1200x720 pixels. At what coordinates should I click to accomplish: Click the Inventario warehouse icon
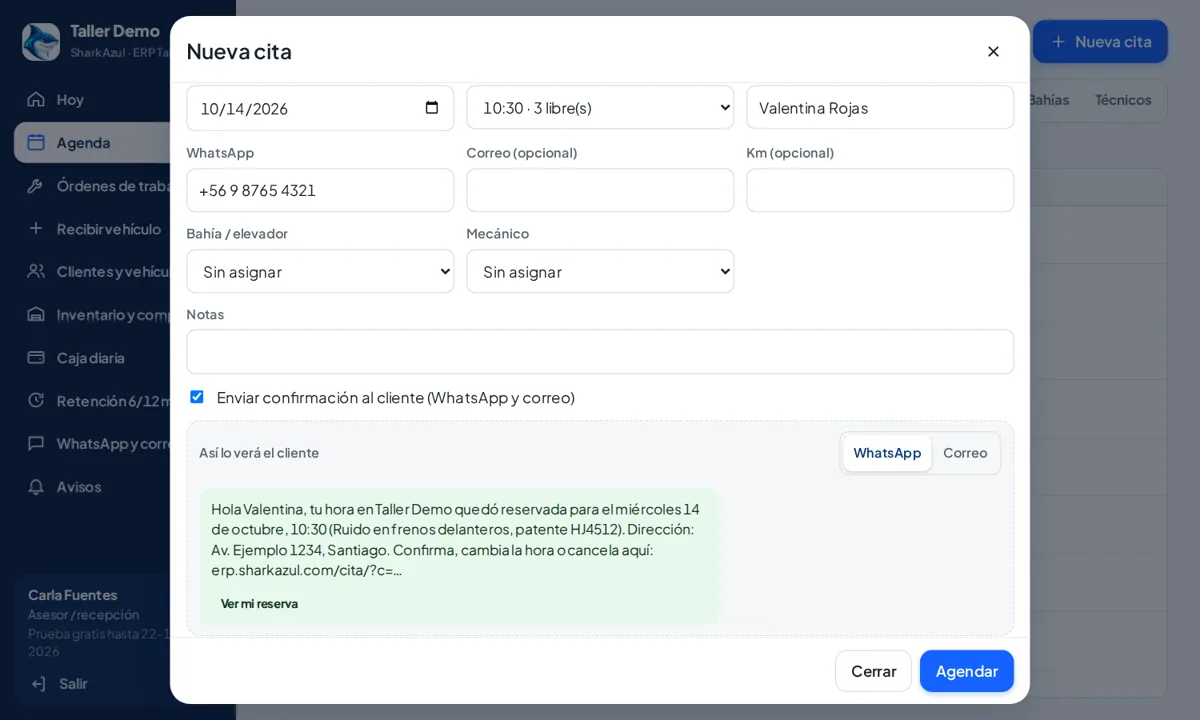pos(36,314)
